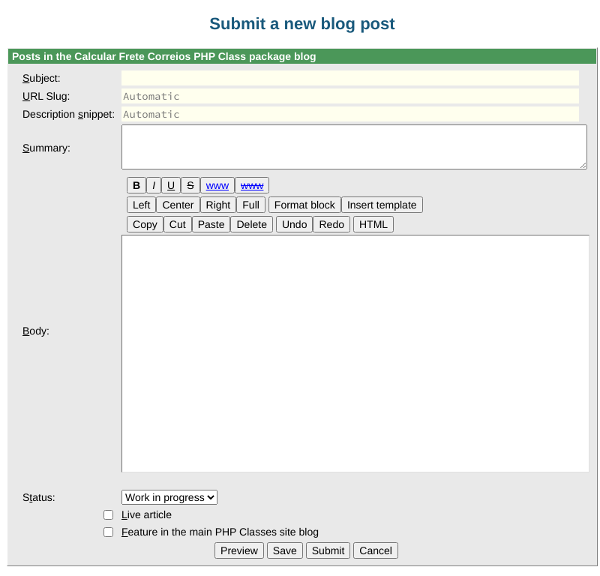Check Feature in main PHP Classes blog

pyautogui.click(x=108, y=533)
